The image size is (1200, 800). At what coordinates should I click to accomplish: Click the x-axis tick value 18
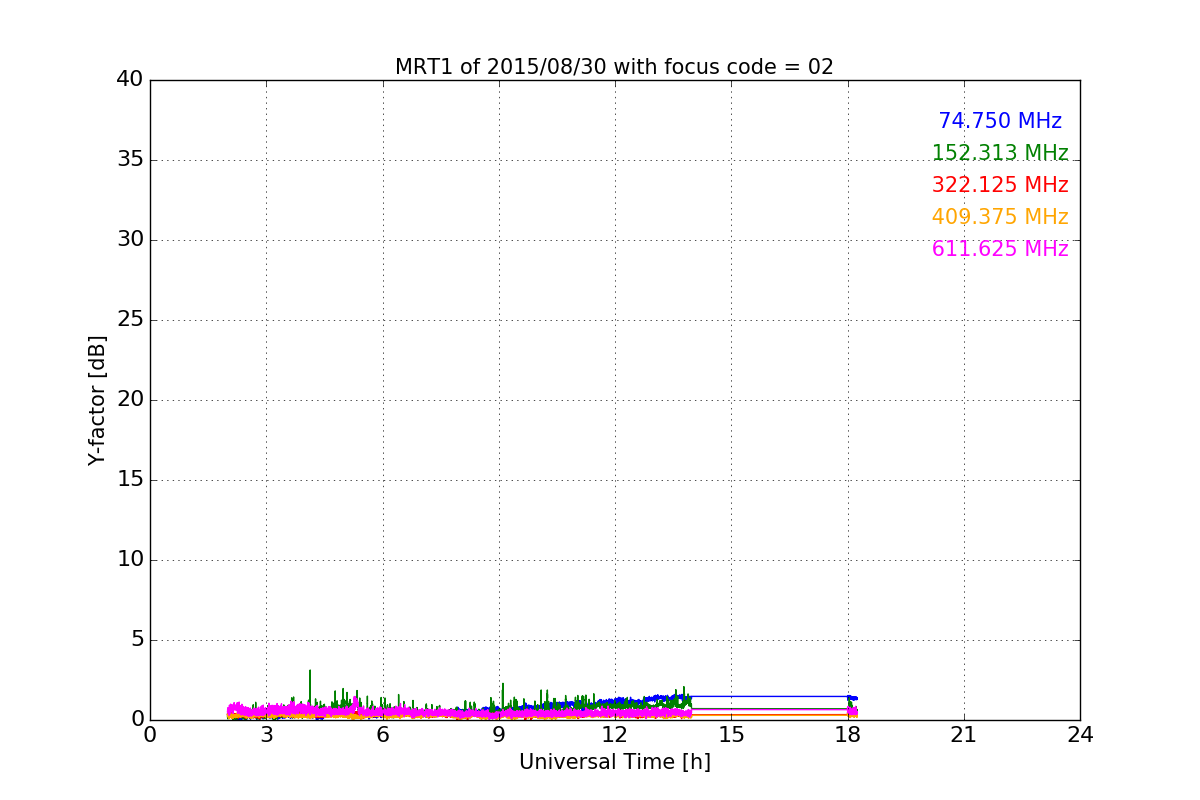848,735
